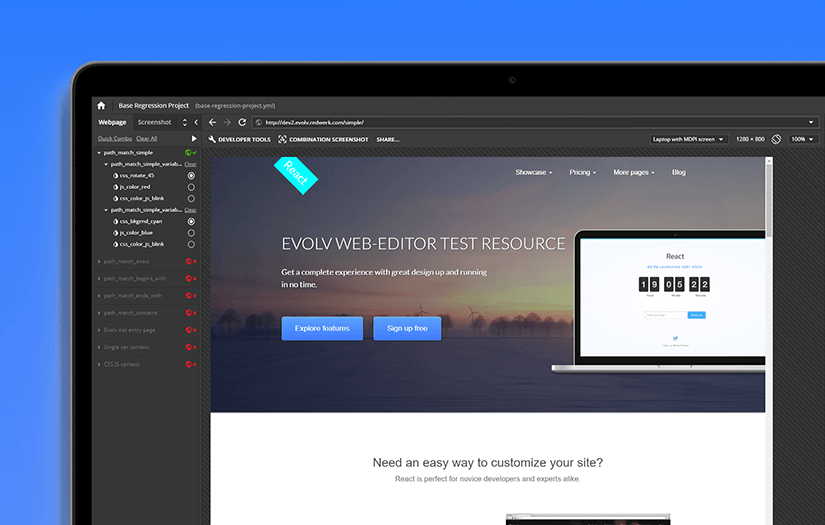Run combinations with the play icon

tap(194, 138)
